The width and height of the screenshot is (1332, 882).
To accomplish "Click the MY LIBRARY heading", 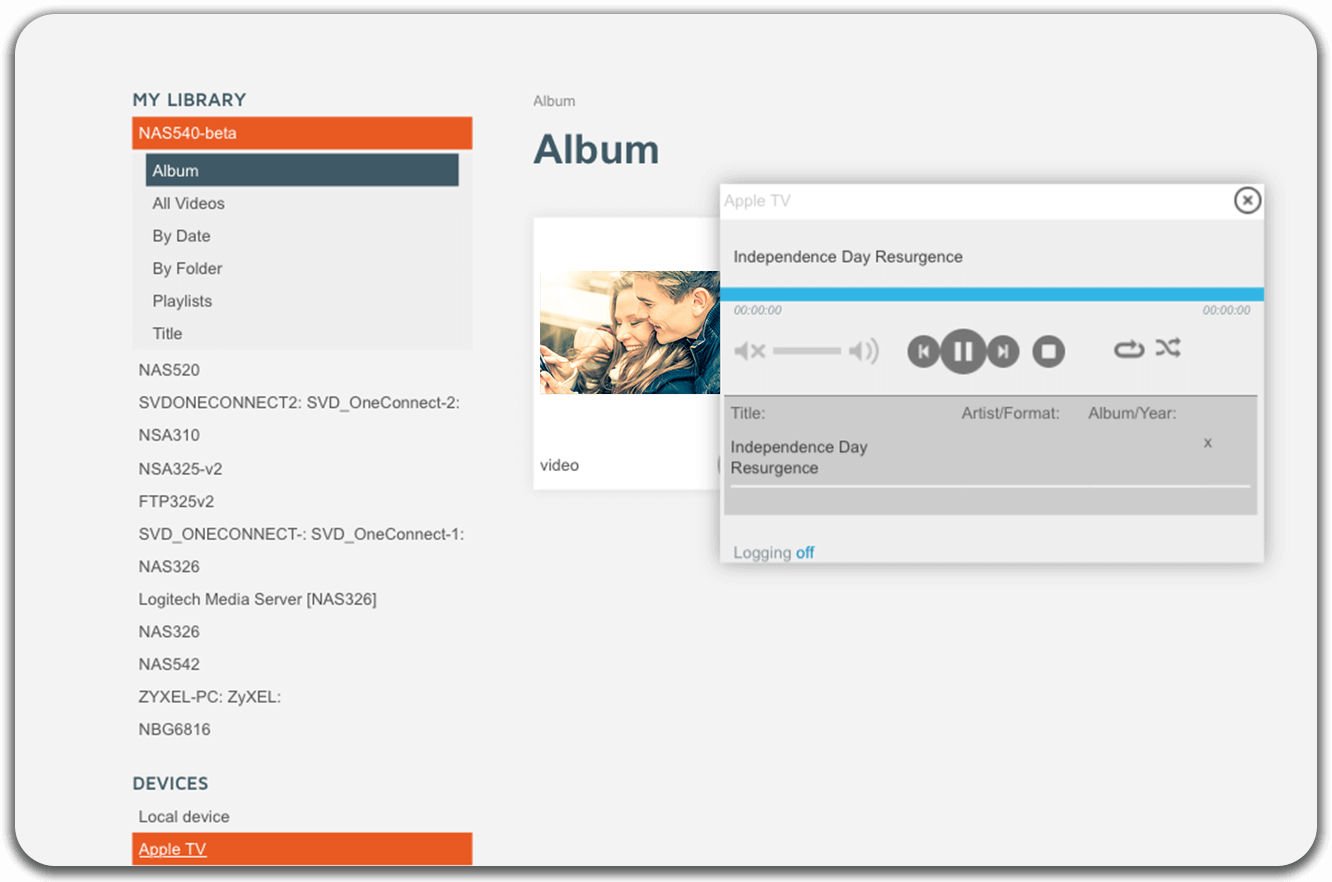I will 189,100.
